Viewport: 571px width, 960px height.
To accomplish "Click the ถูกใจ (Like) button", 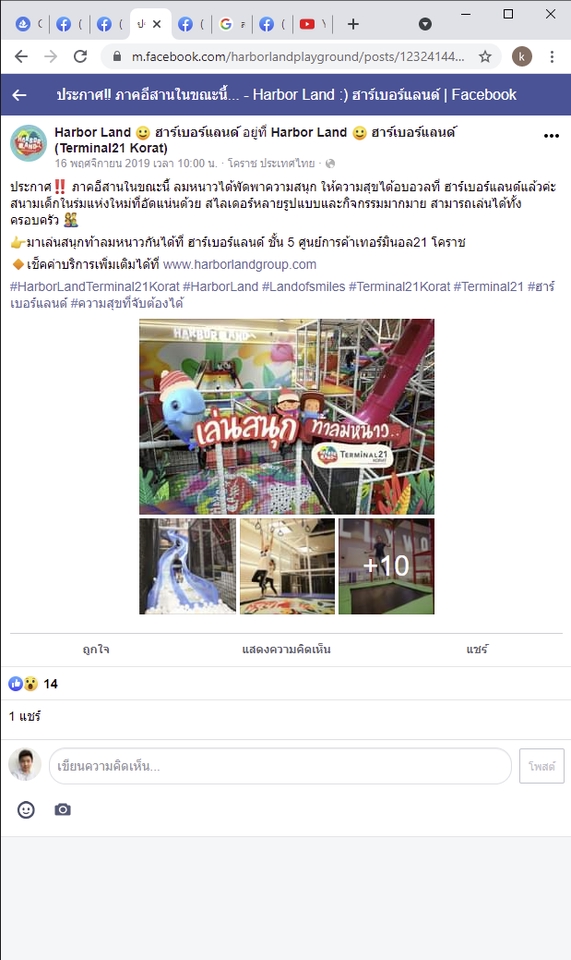I will click(x=96, y=650).
